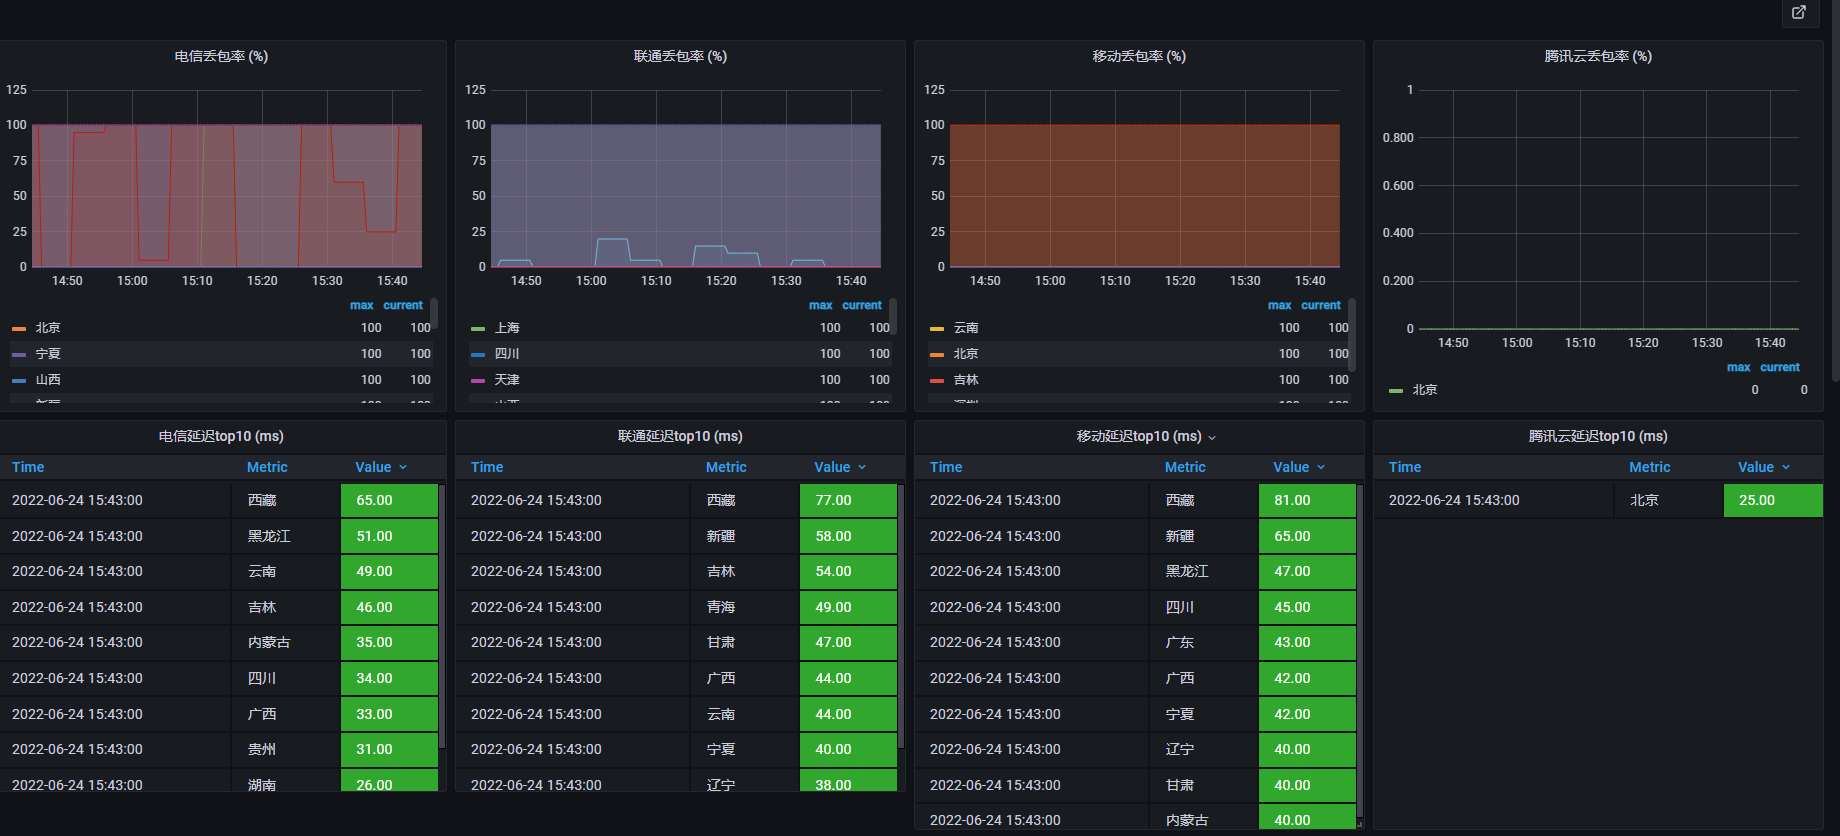This screenshot has width=1840, height=836.
Task: Click 辽宁 metric cell in 移动延迟 table
Action: click(1203, 749)
